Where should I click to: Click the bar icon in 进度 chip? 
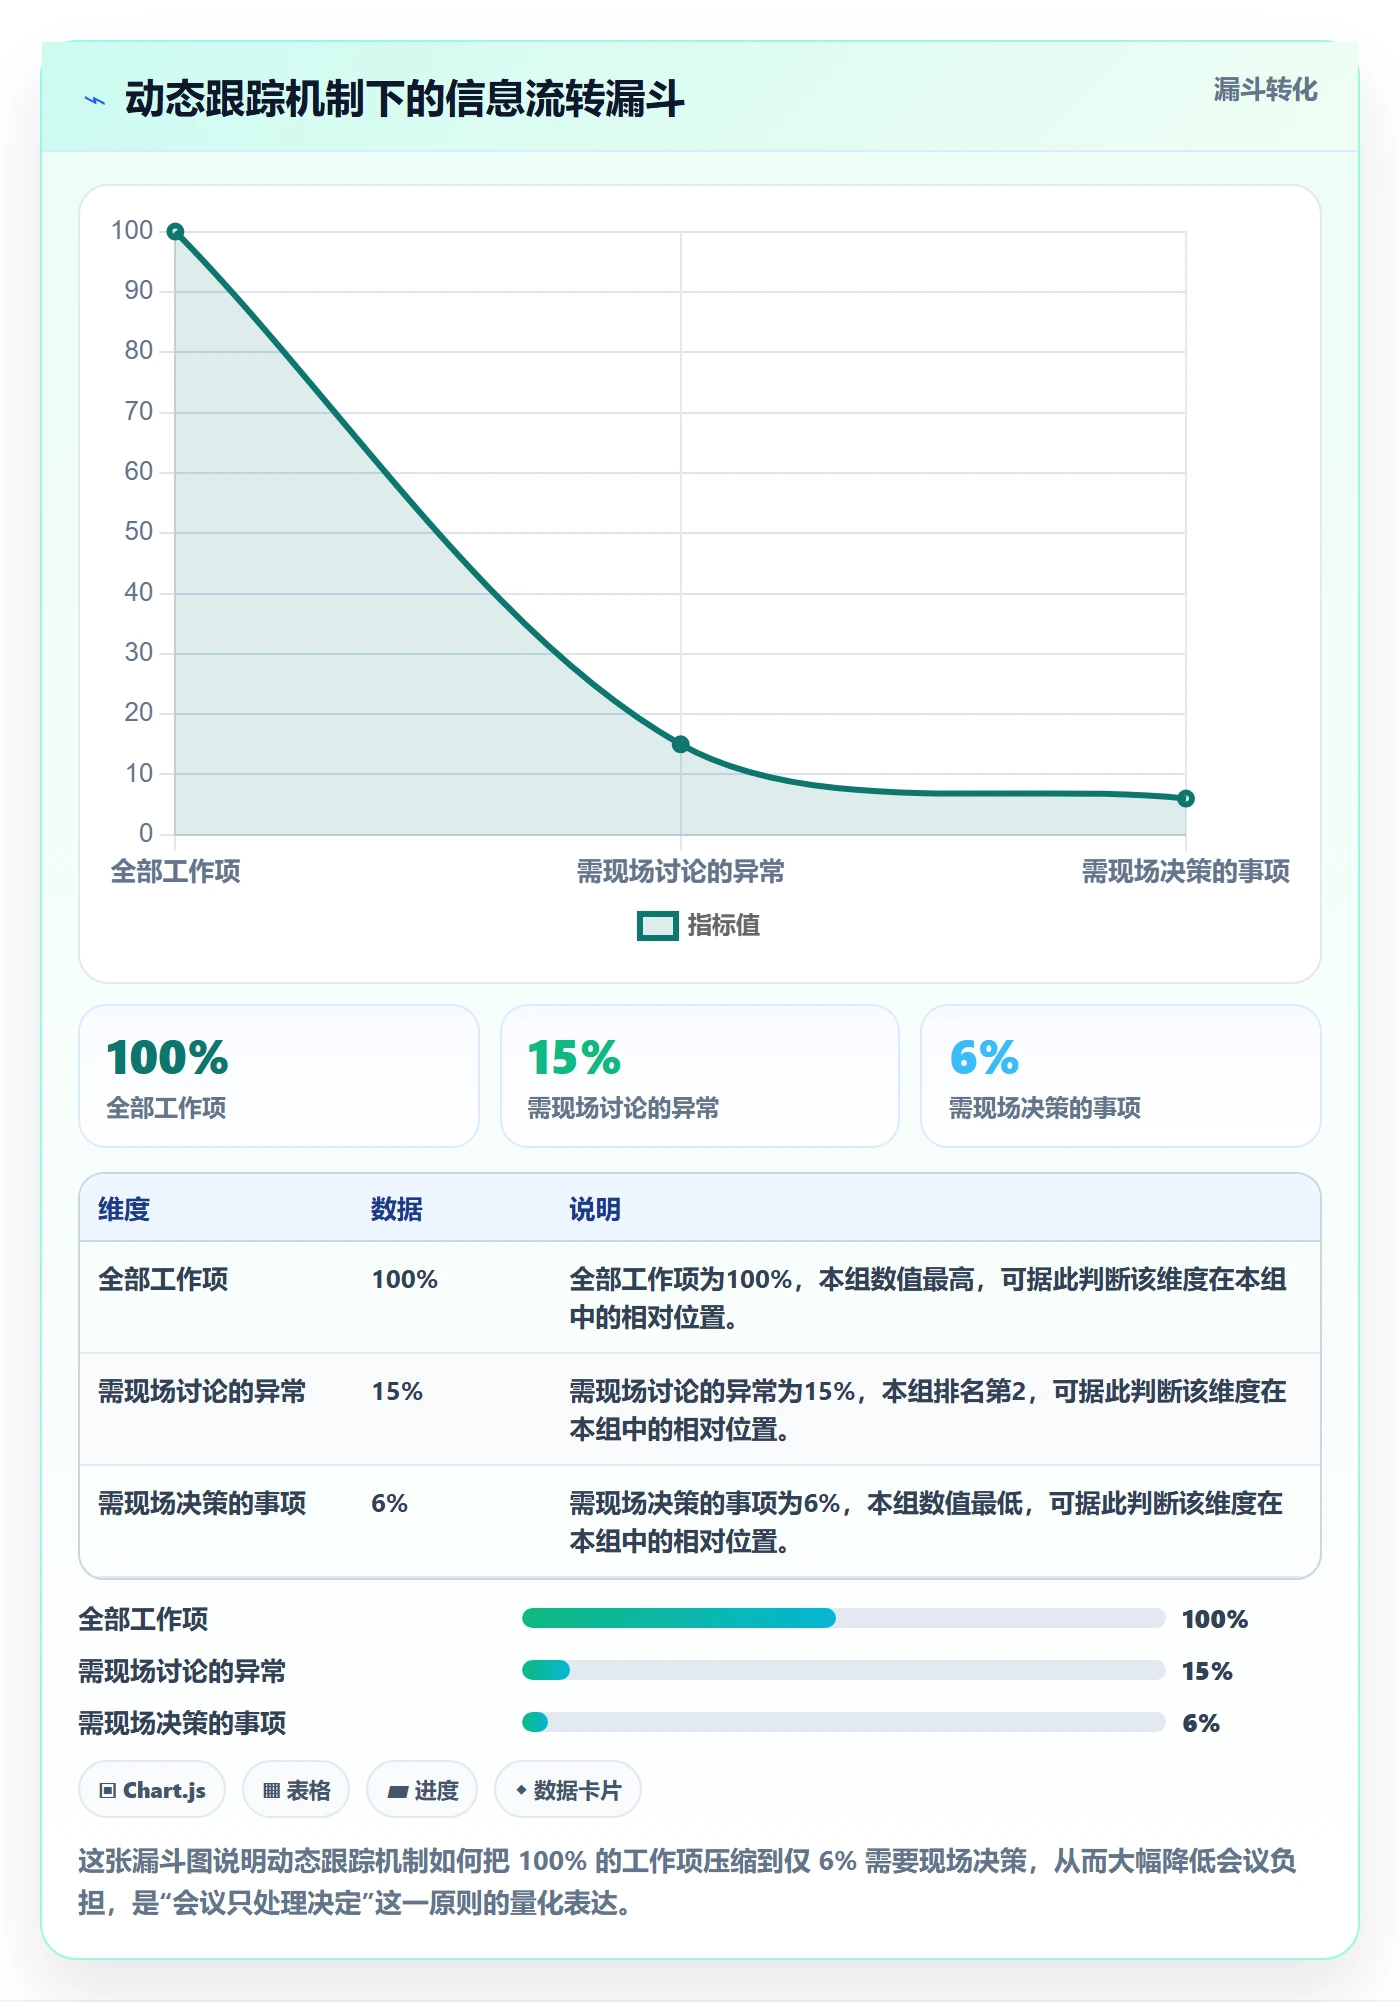[x=397, y=1791]
